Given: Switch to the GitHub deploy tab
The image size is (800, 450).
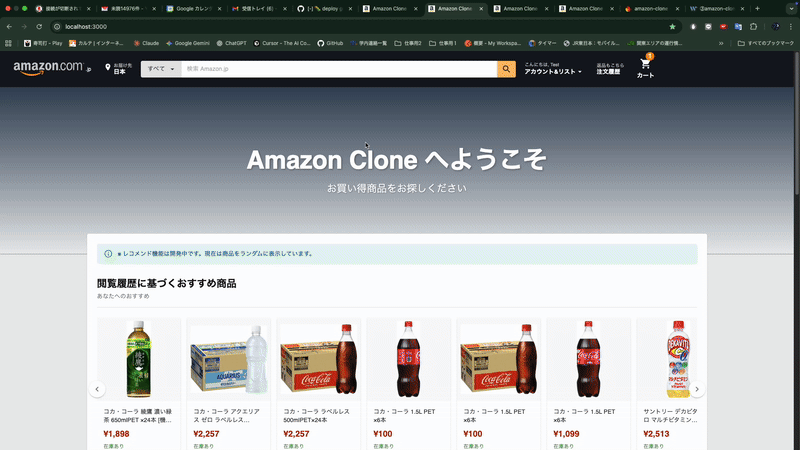Looking at the screenshot, I should [325, 9].
